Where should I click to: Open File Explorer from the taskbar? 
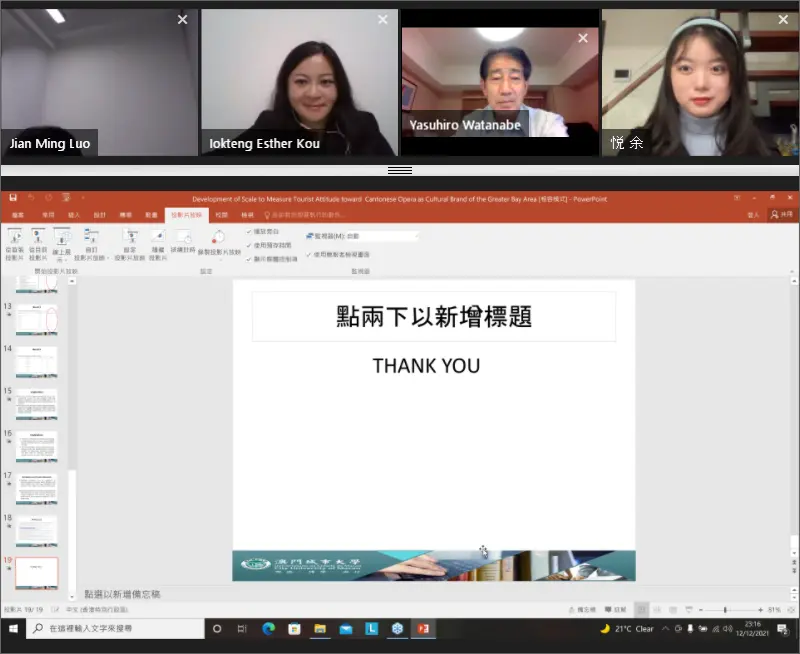320,629
